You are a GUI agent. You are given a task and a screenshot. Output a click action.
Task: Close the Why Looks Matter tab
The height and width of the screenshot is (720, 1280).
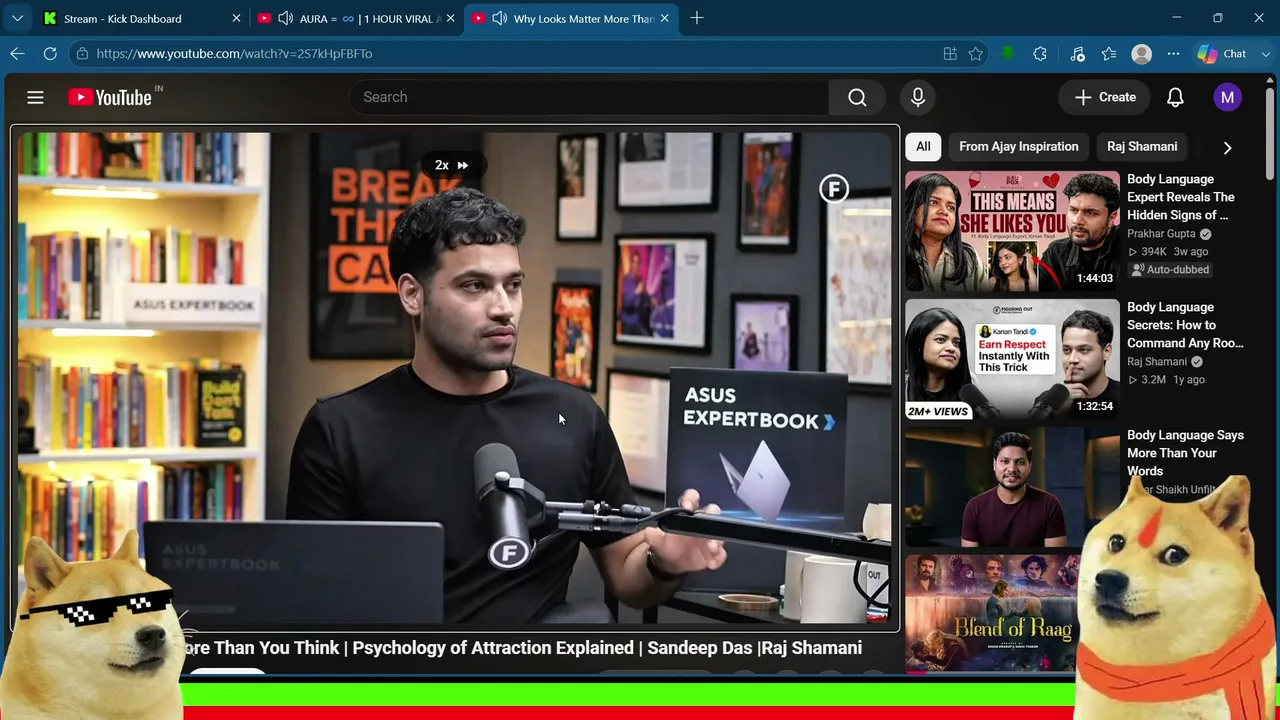(664, 18)
